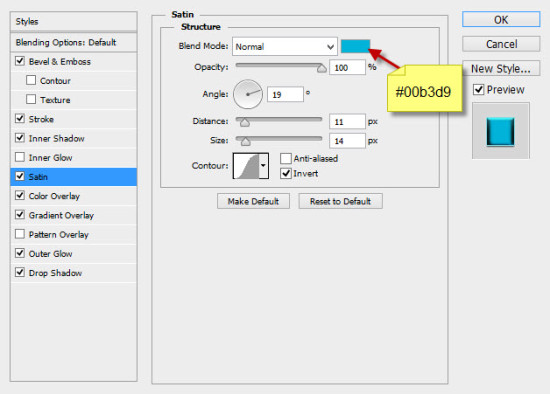This screenshot has width=550, height=394.
Task: Enable the Texture checkbox
Action: [x=31, y=100]
